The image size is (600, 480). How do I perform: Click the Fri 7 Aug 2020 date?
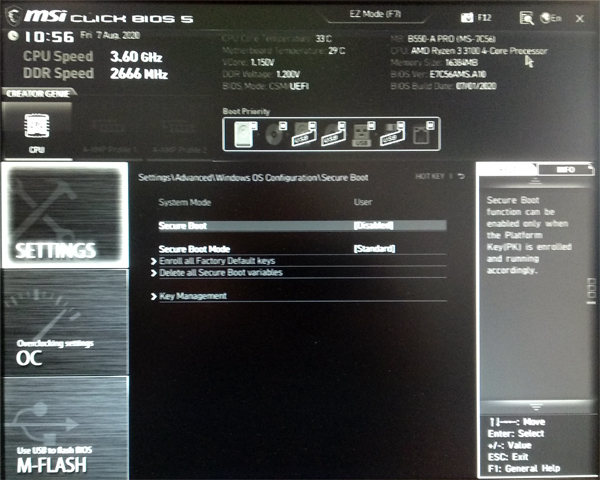(x=110, y=35)
